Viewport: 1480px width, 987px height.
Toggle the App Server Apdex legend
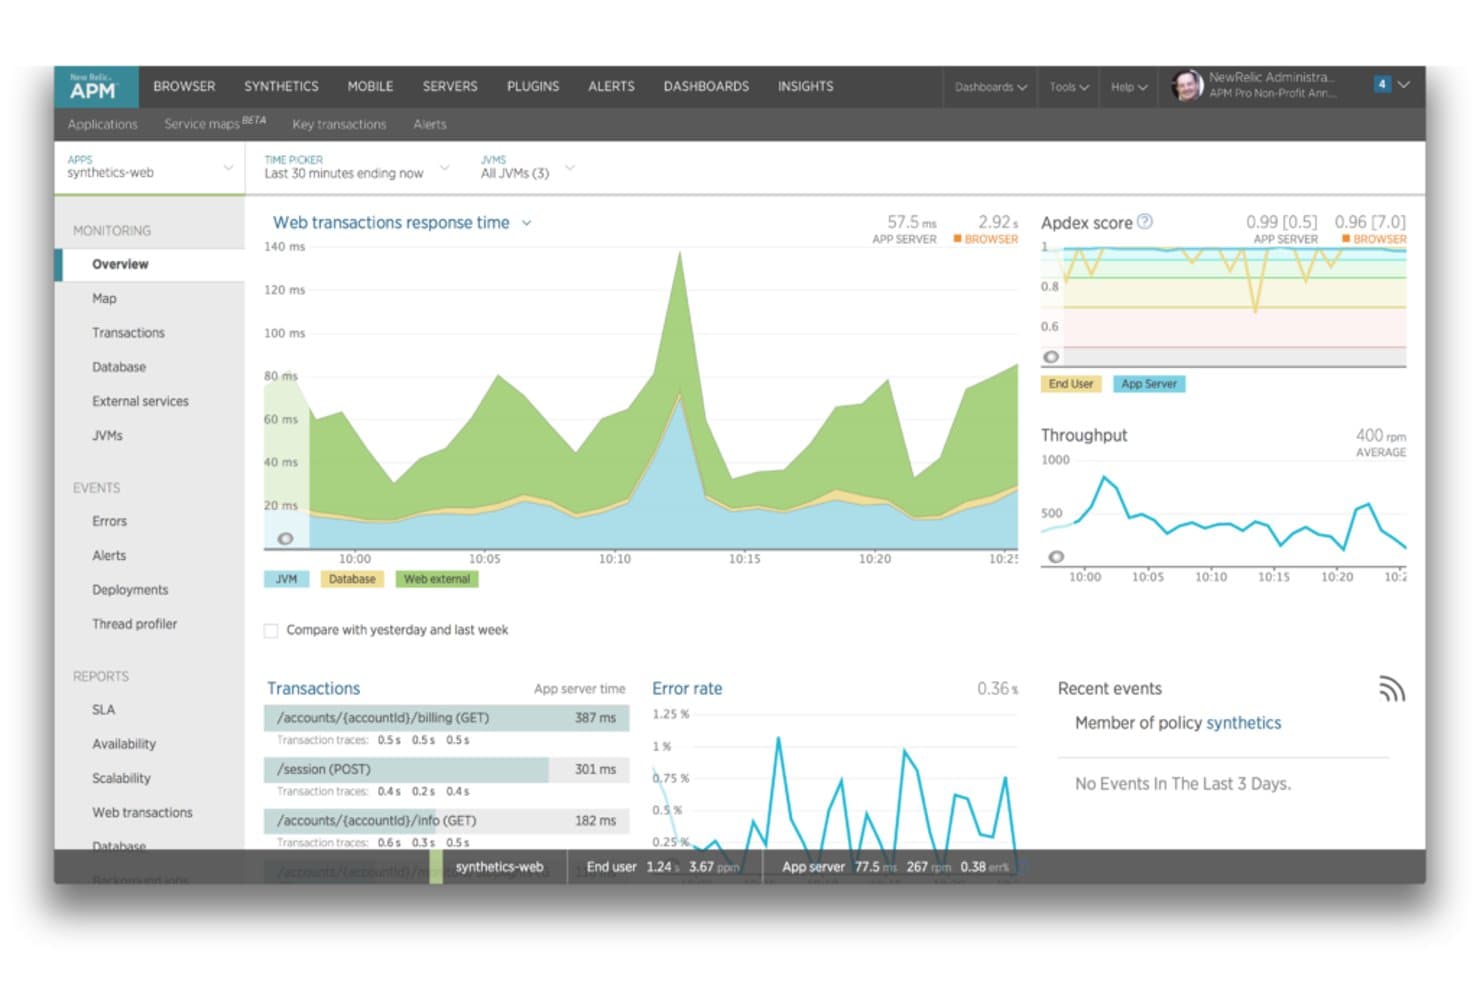pos(1149,384)
